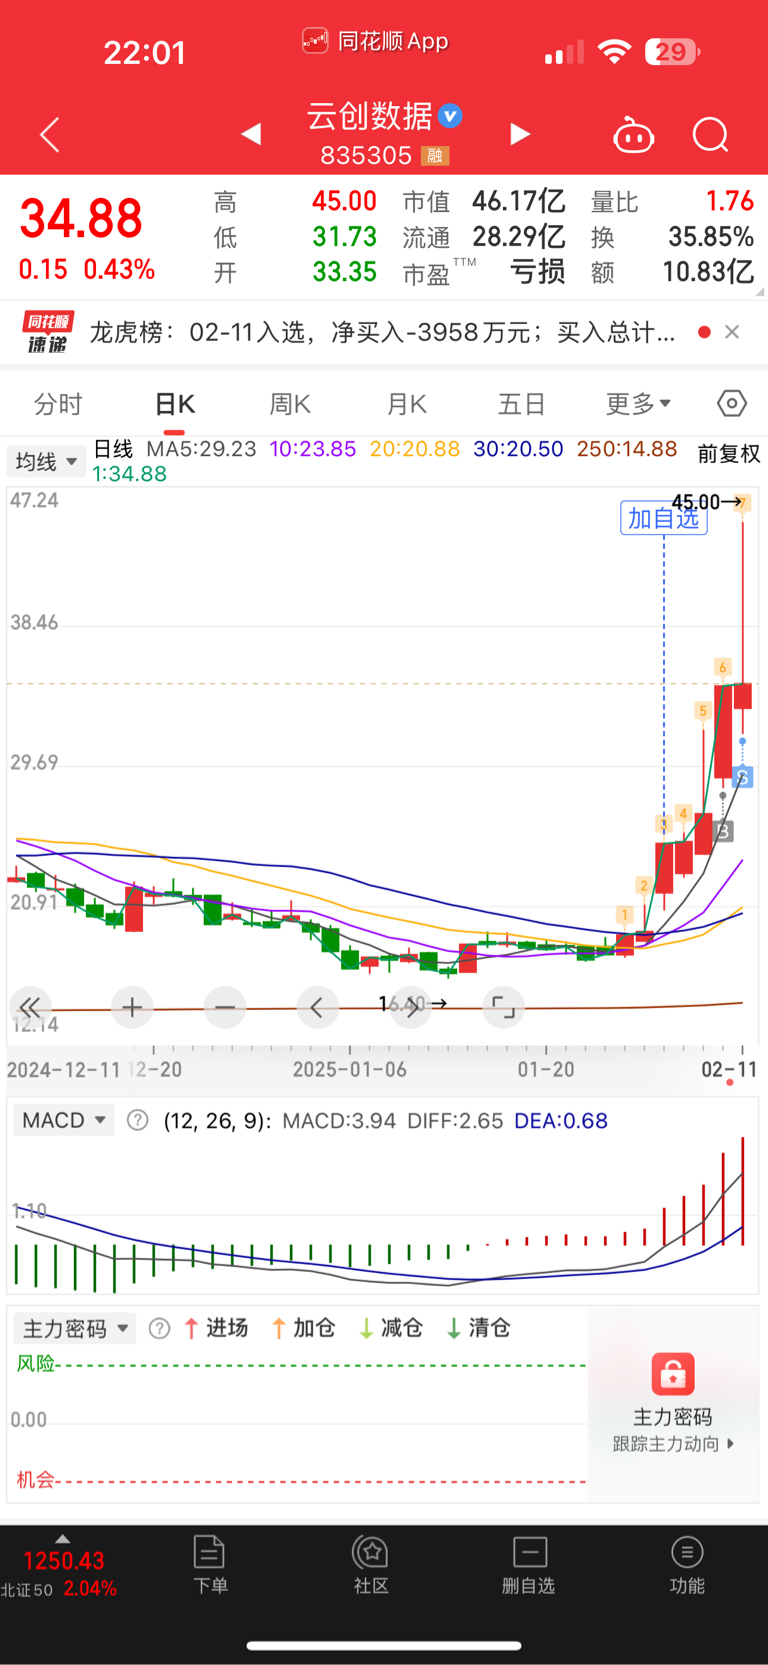Tap the 融 margin trading badge
The width and height of the screenshot is (768, 1665).
pyautogui.click(x=435, y=156)
